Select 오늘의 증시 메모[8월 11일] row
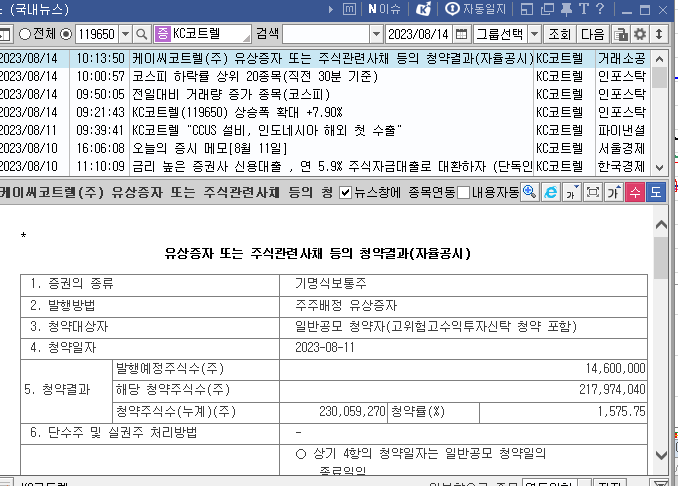Image resolution: width=678 pixels, height=486 pixels. pyautogui.click(x=324, y=148)
